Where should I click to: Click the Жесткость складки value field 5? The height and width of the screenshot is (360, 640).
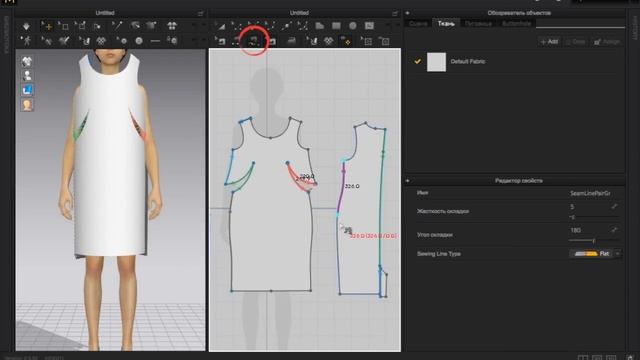point(588,207)
